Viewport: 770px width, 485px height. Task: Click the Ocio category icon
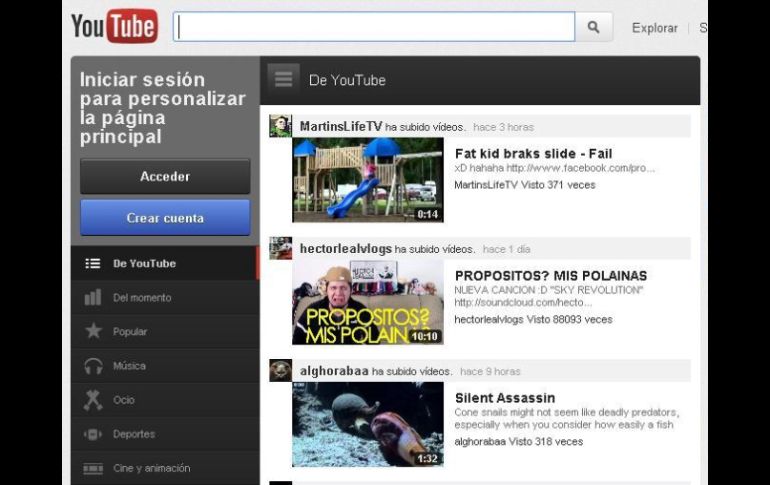click(93, 400)
